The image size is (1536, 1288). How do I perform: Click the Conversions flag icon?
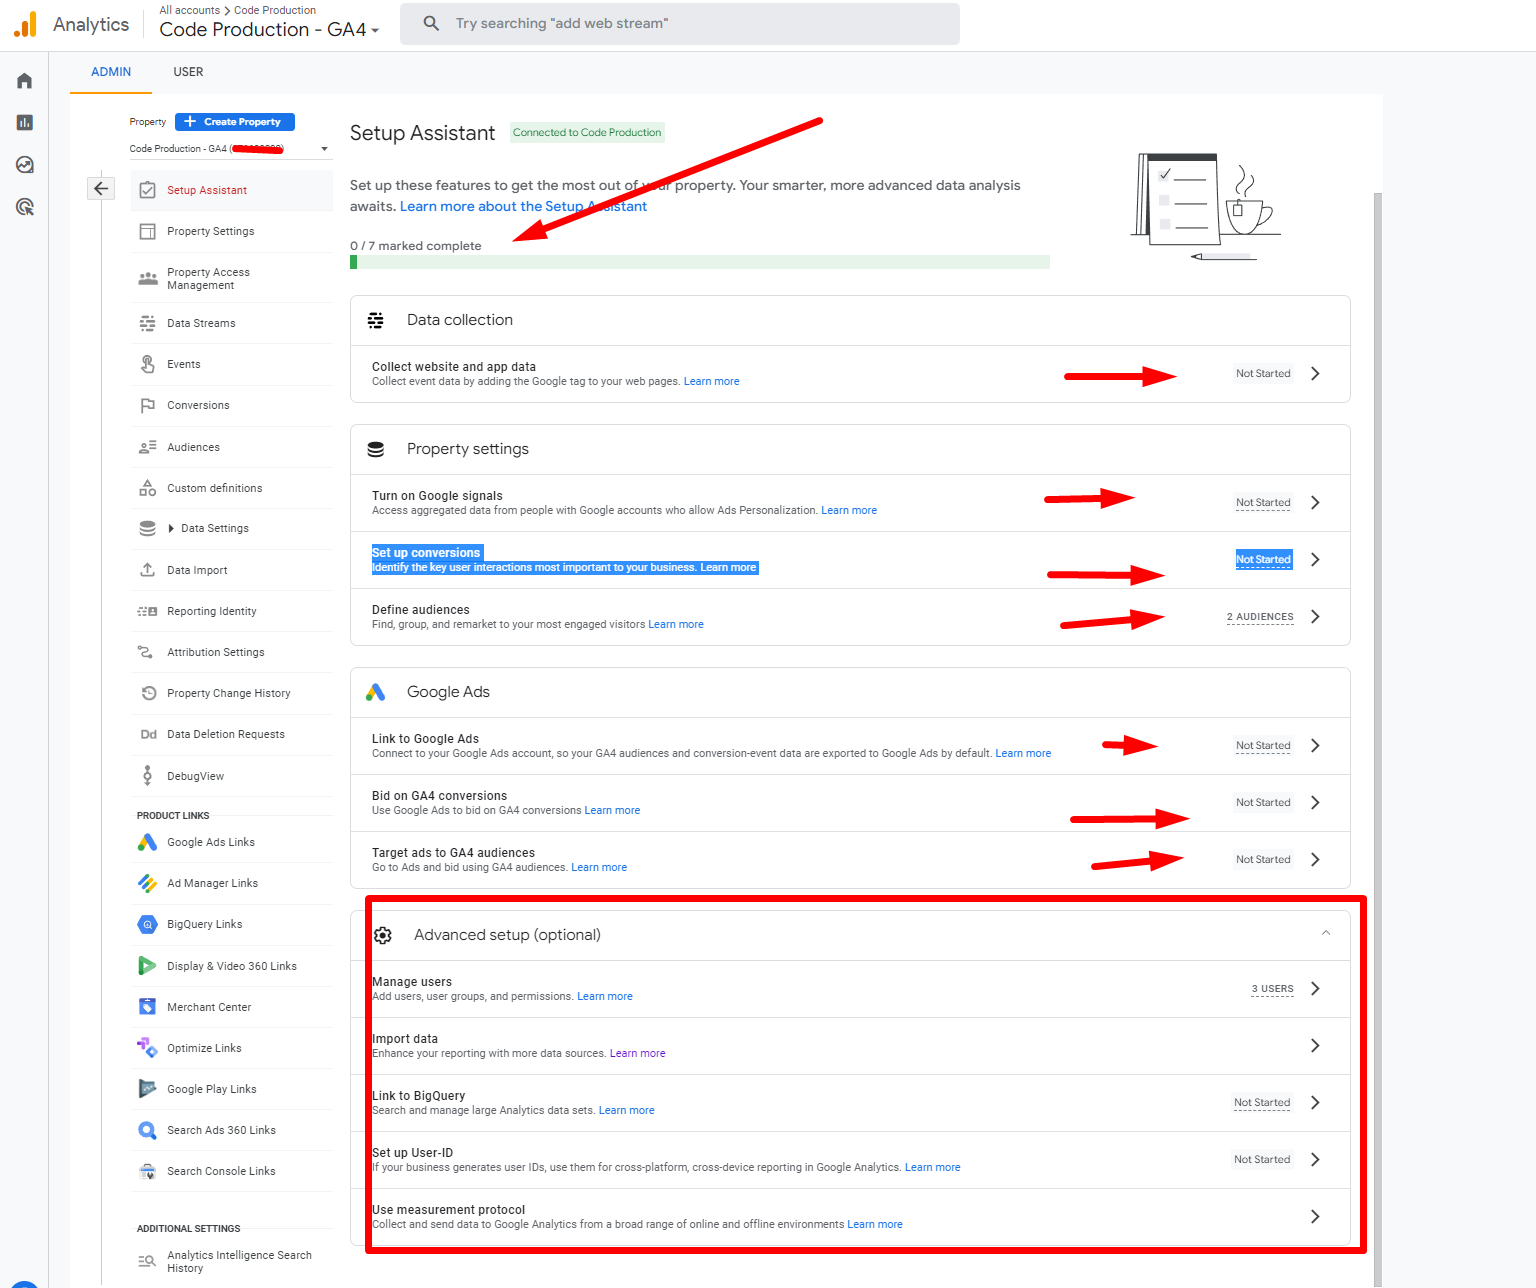click(x=147, y=405)
